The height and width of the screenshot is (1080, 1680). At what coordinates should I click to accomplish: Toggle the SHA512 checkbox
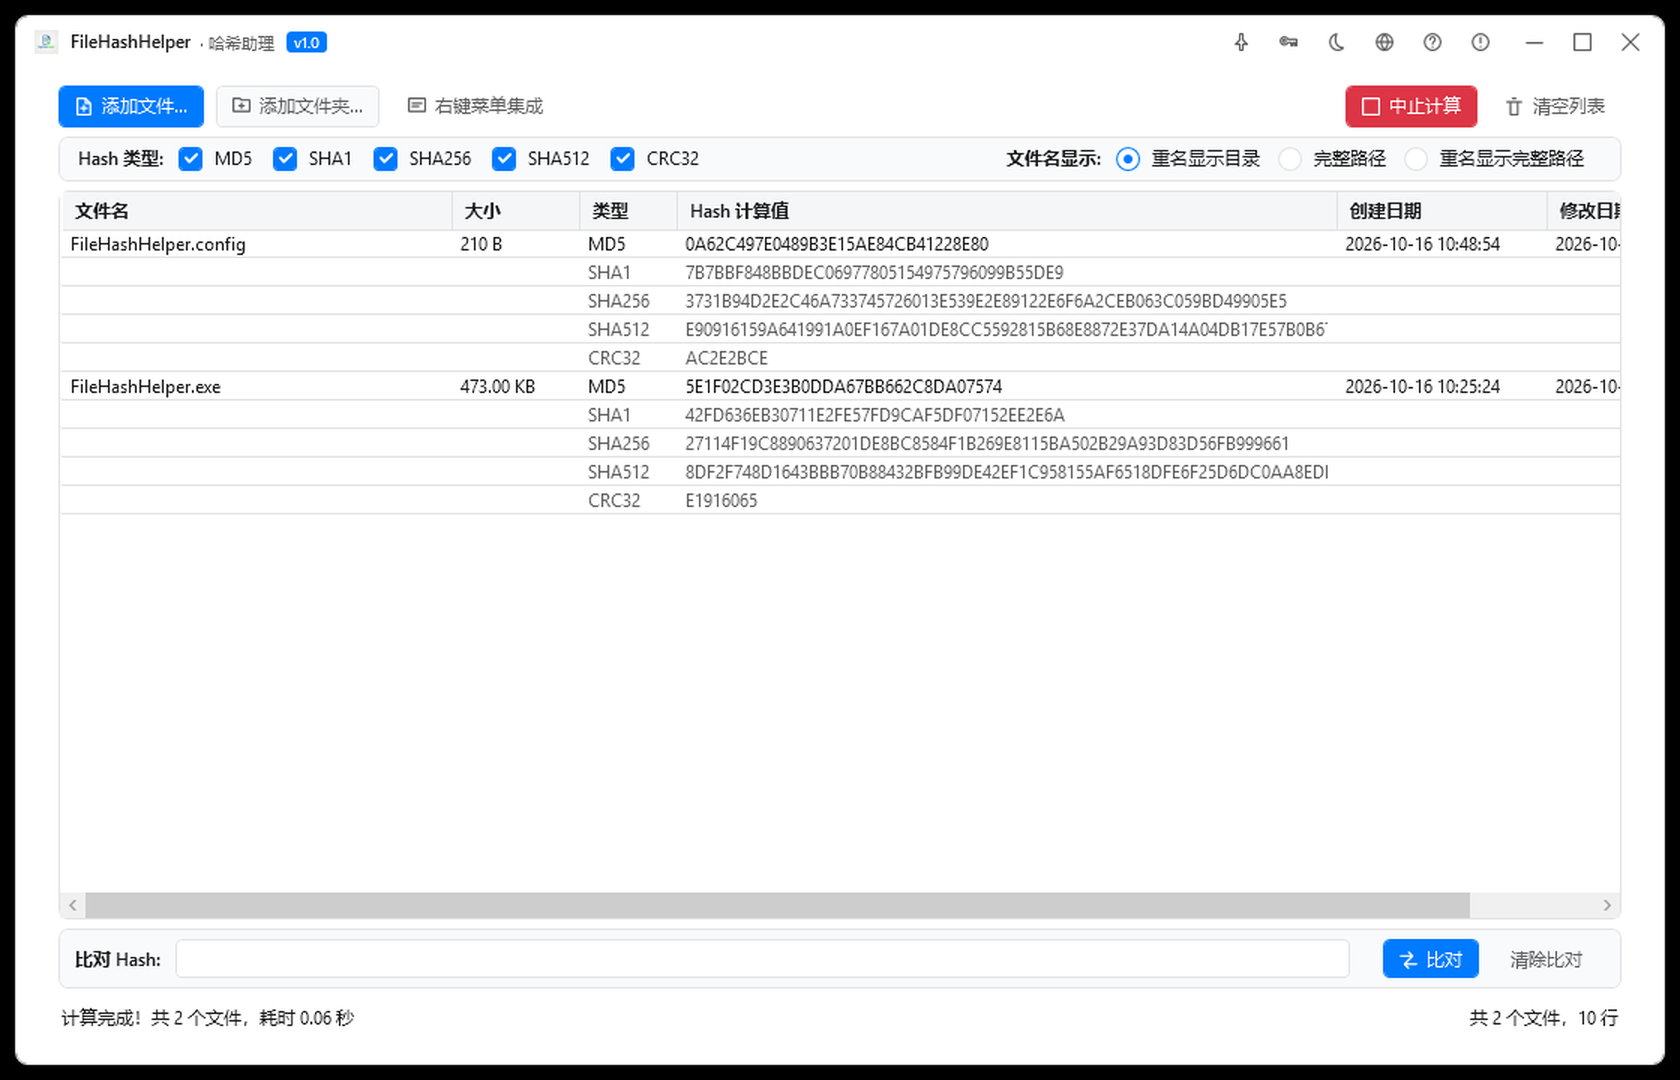coord(504,159)
